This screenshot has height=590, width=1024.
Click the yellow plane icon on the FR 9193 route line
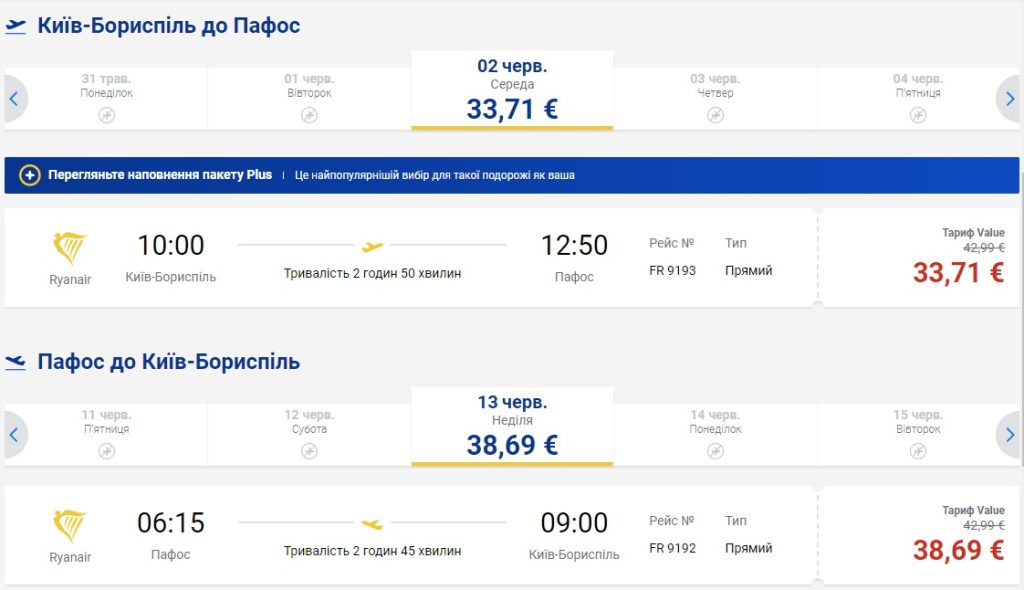pyautogui.click(x=372, y=246)
